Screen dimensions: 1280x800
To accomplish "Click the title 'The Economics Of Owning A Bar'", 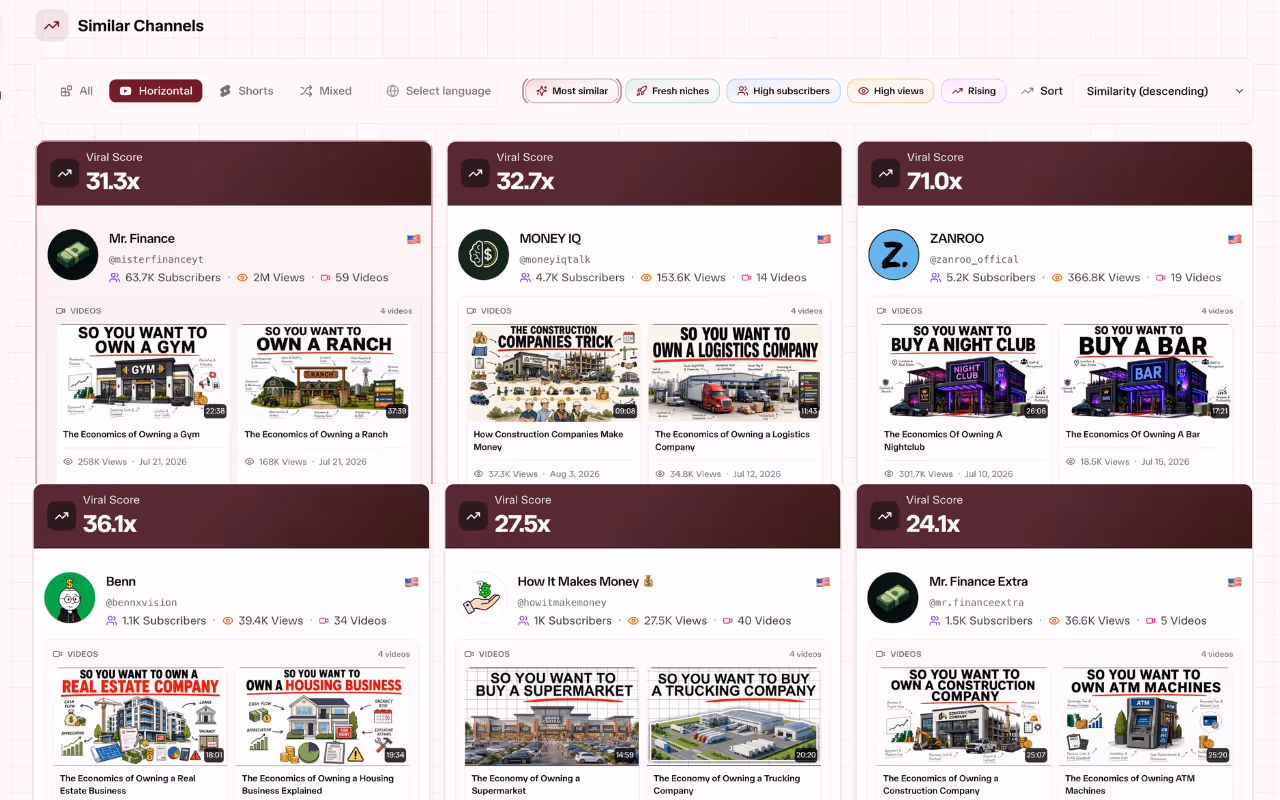I will click(x=1133, y=435).
